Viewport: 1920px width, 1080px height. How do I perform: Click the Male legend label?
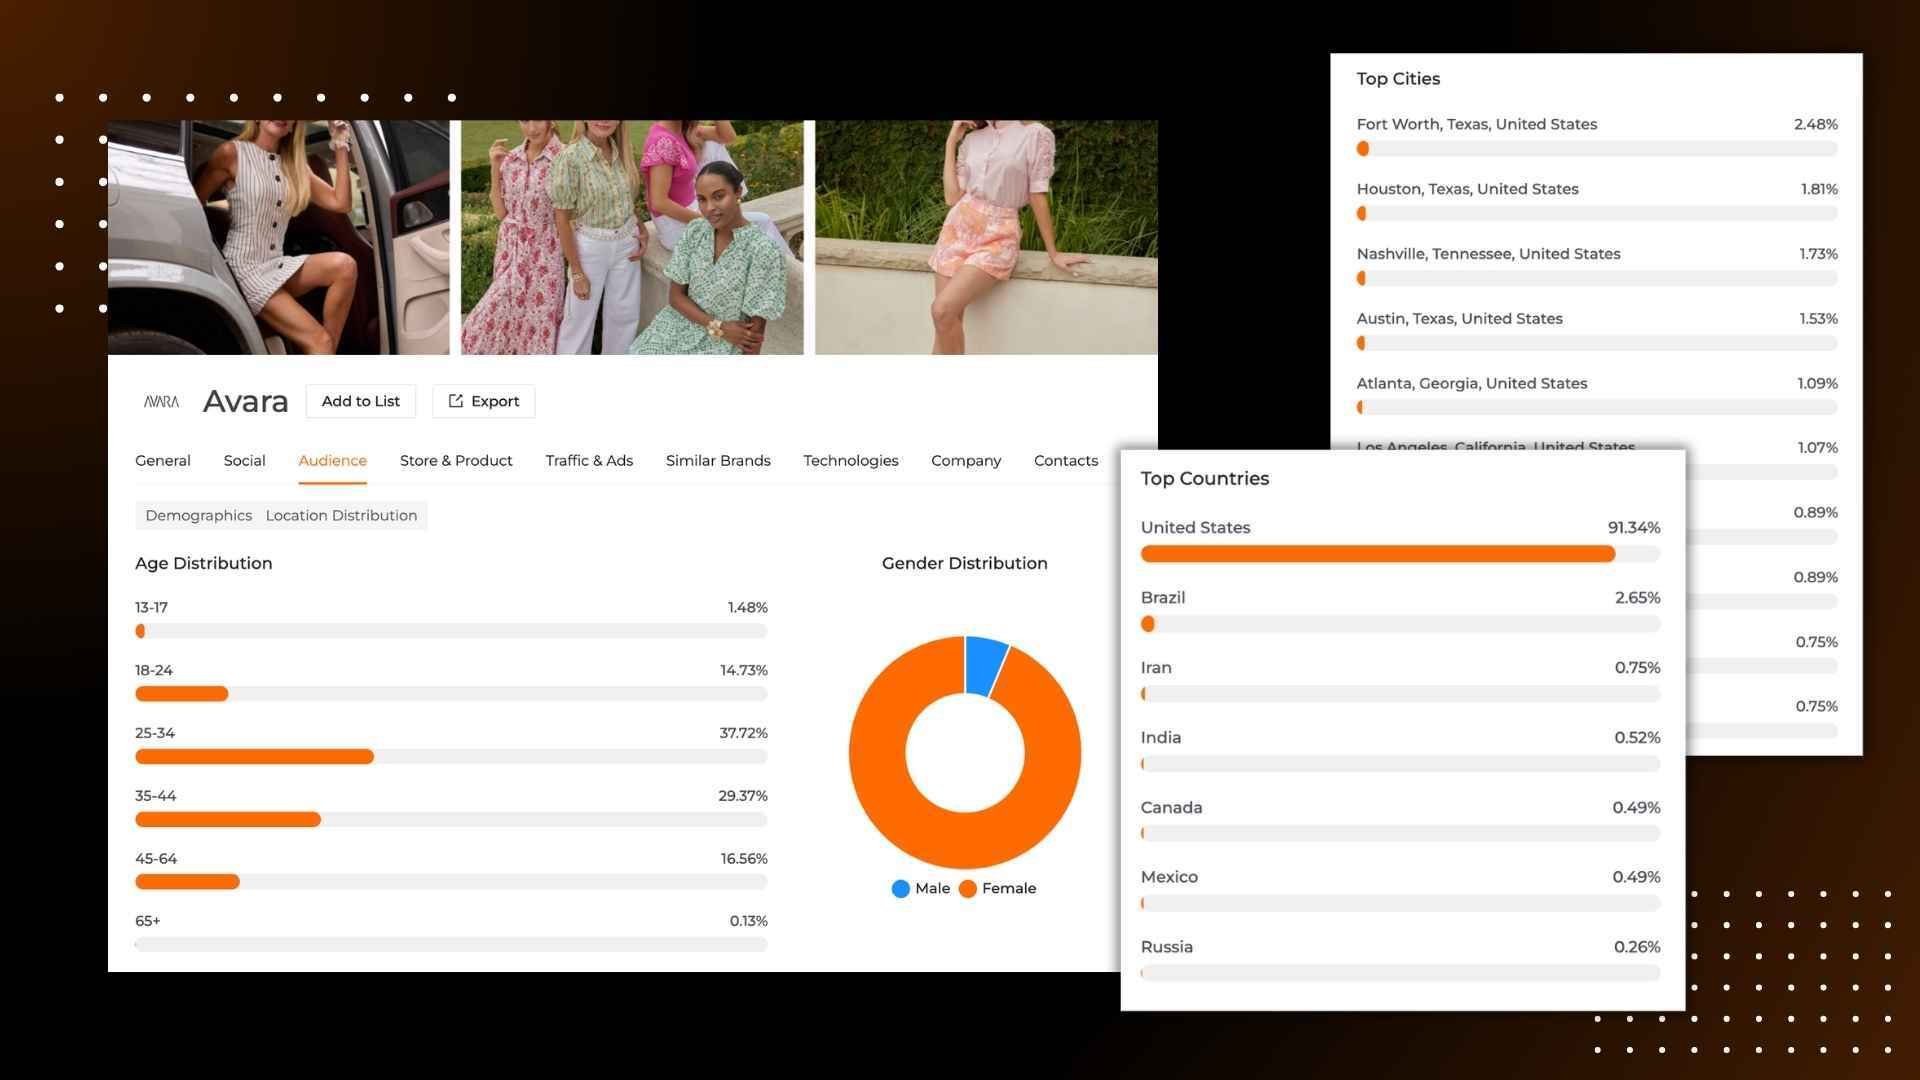(x=933, y=889)
